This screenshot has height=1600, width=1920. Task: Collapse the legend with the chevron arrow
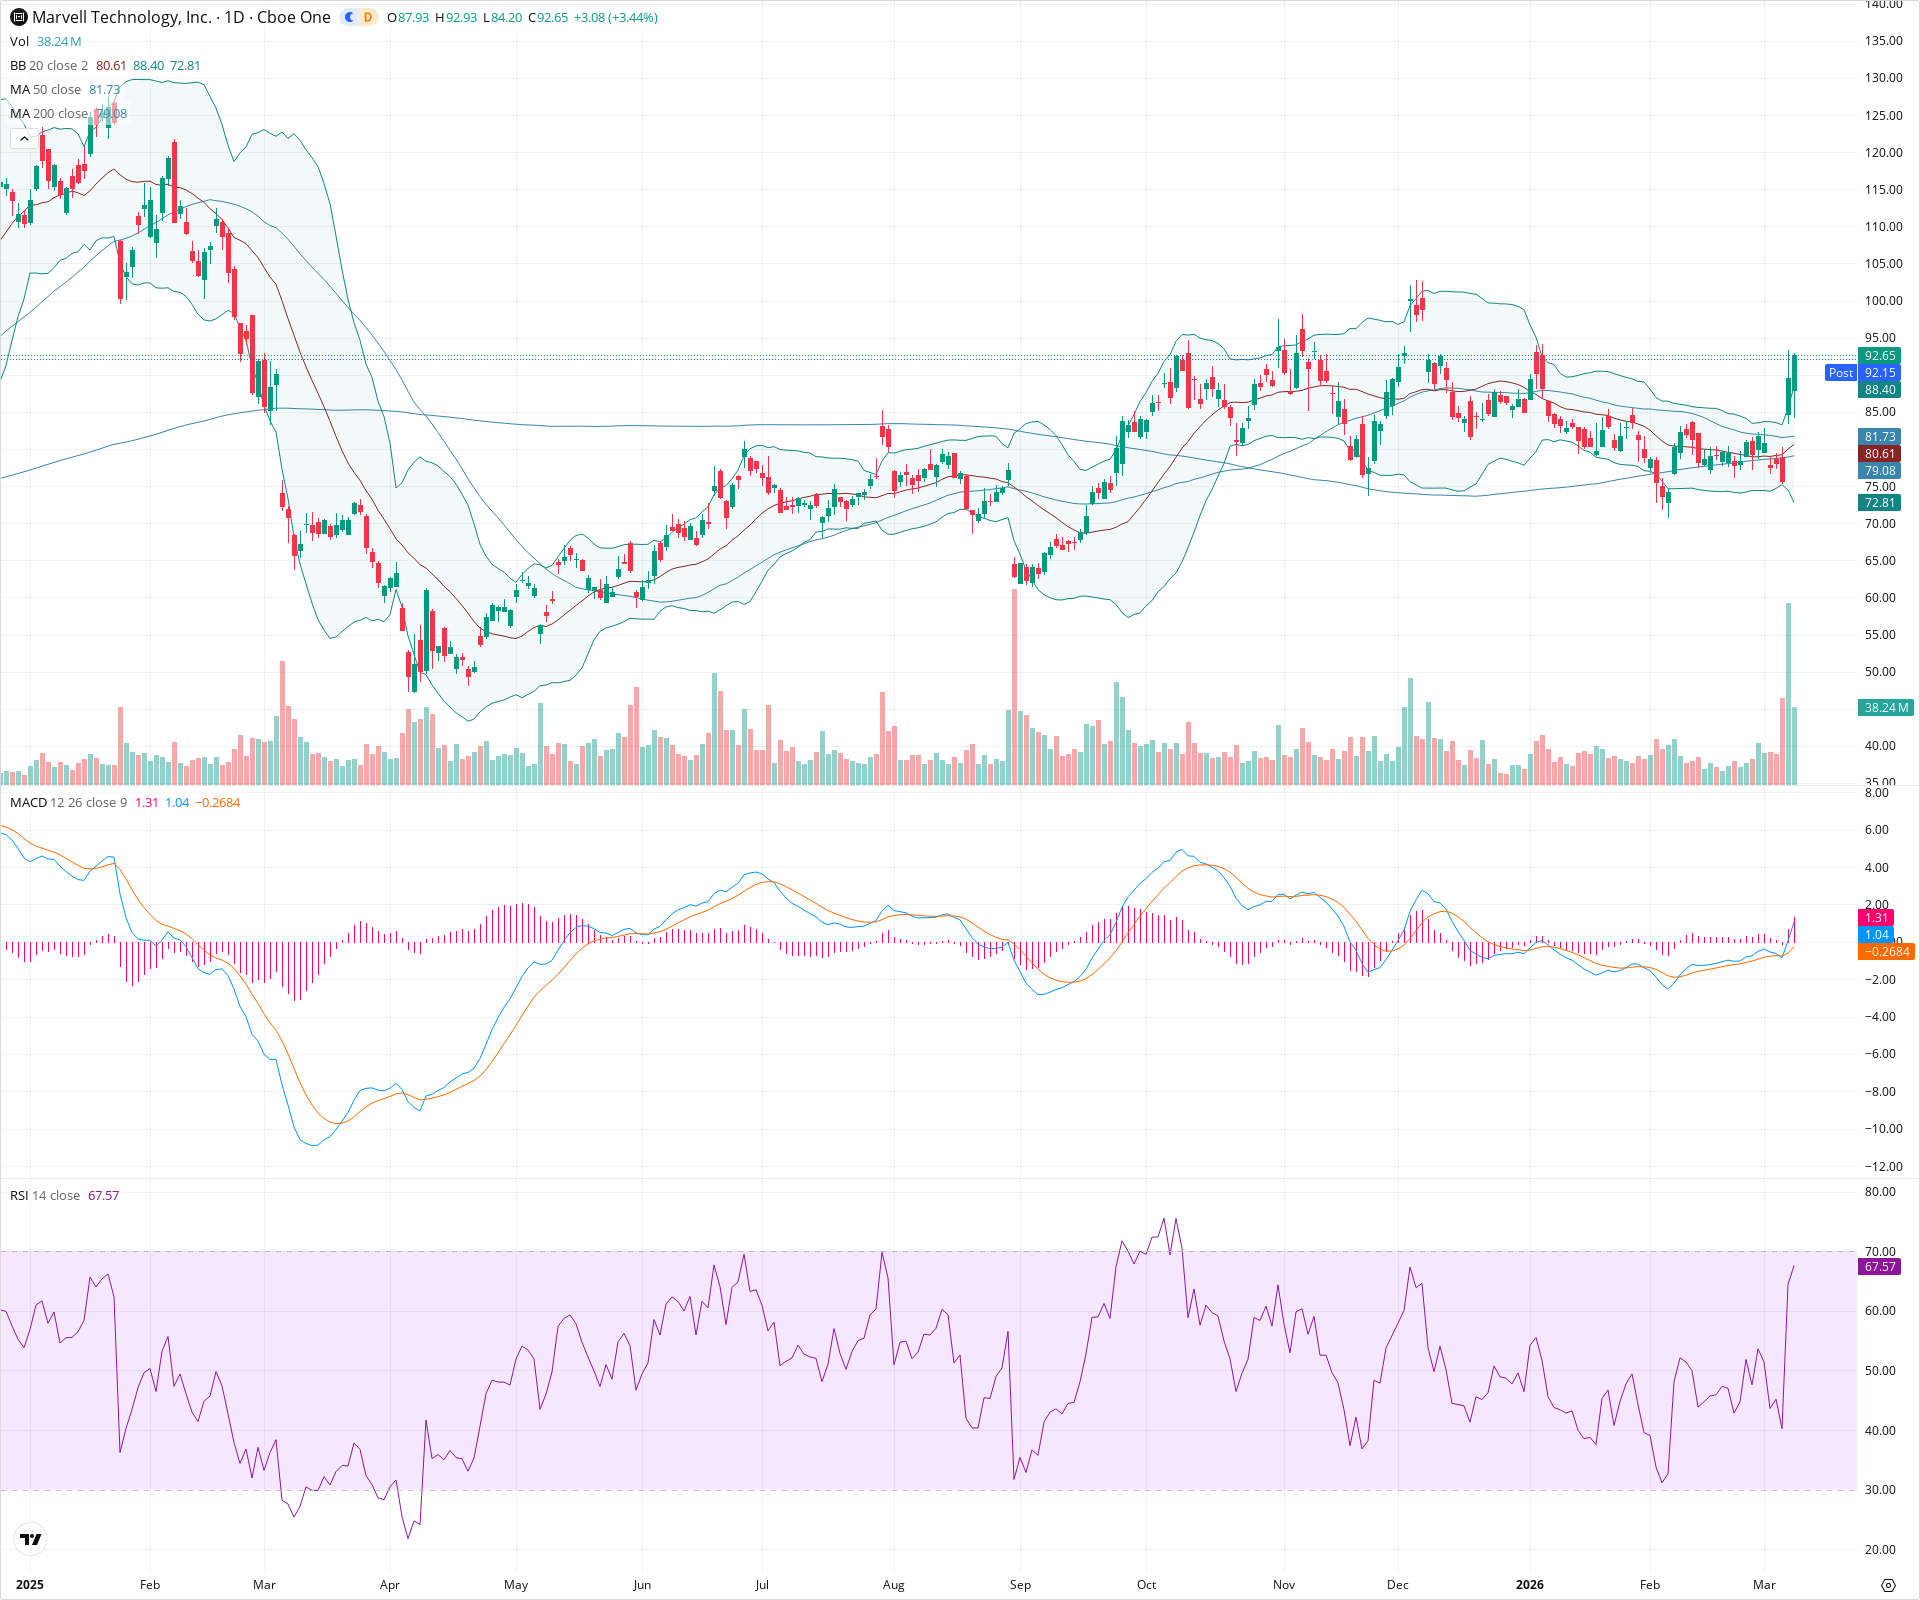(24, 138)
